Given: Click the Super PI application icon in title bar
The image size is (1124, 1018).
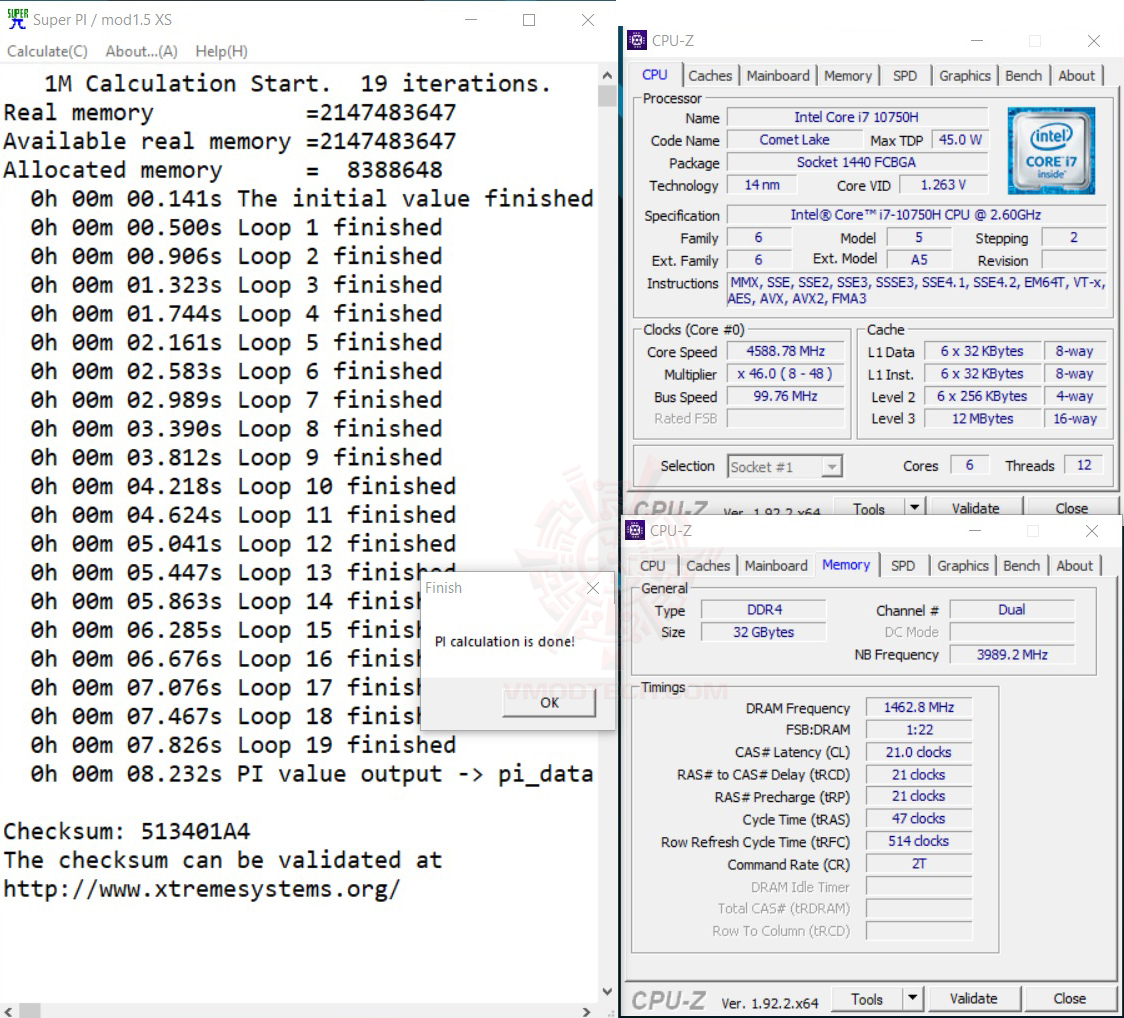Looking at the screenshot, I should pos(17,19).
